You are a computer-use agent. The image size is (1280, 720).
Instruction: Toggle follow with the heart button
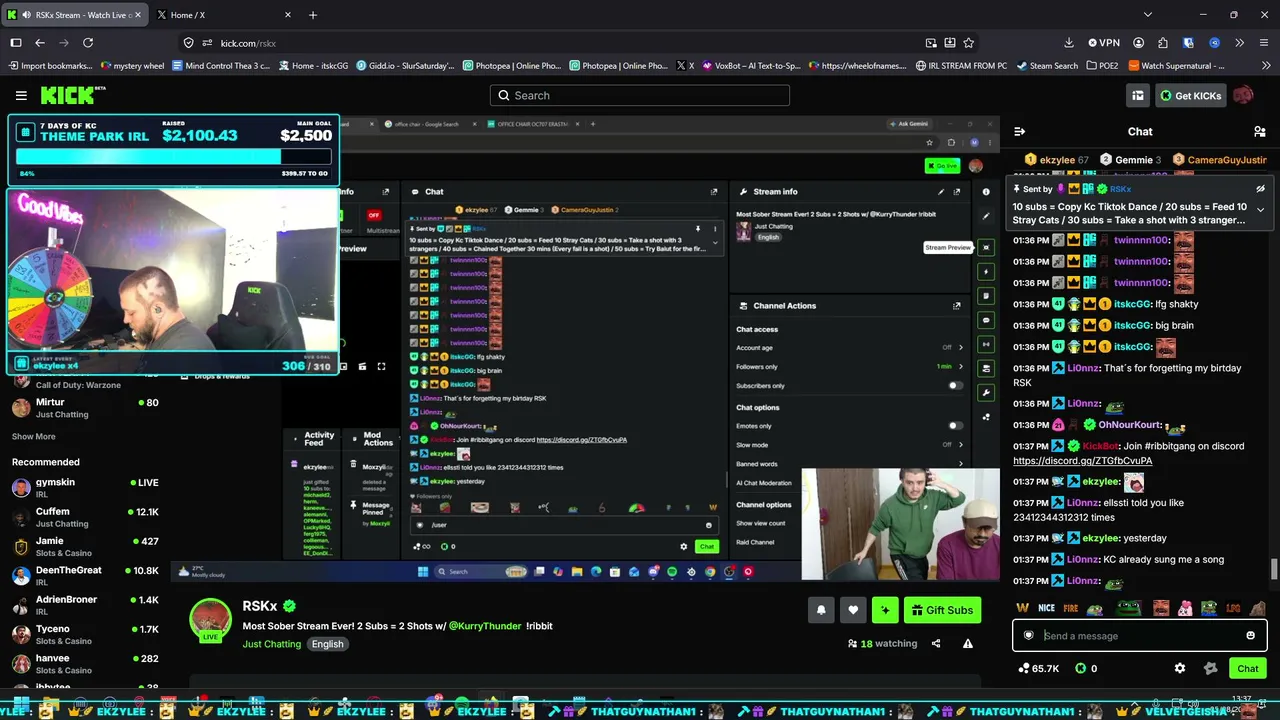[853, 610]
